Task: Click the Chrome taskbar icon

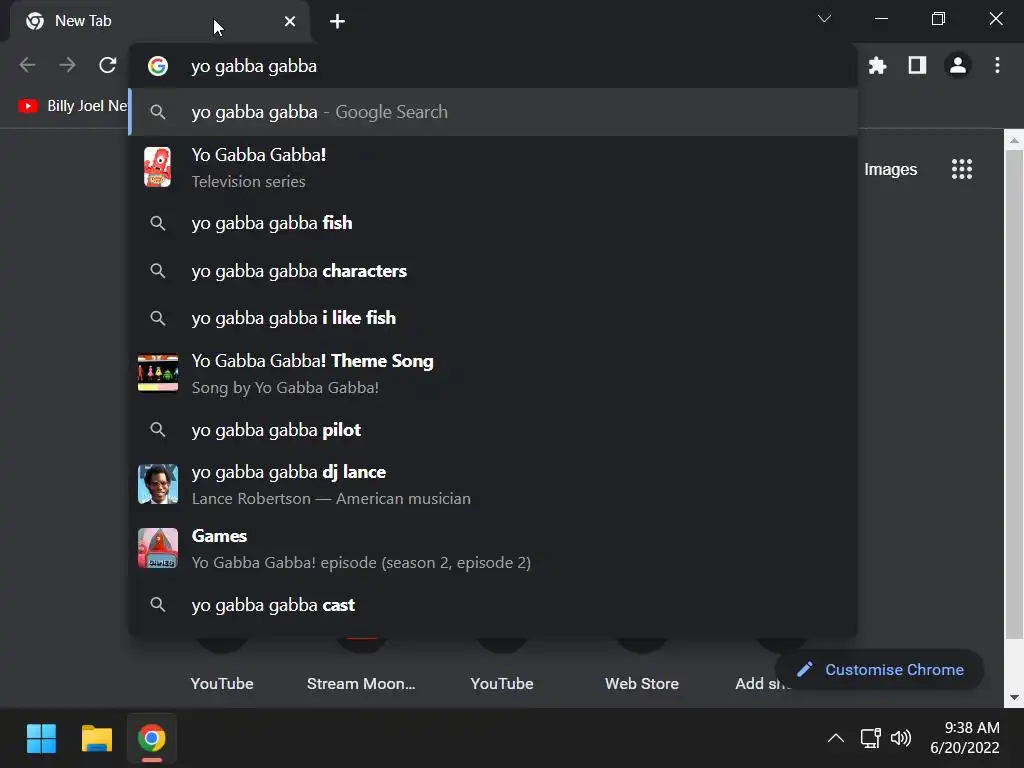Action: [152, 739]
